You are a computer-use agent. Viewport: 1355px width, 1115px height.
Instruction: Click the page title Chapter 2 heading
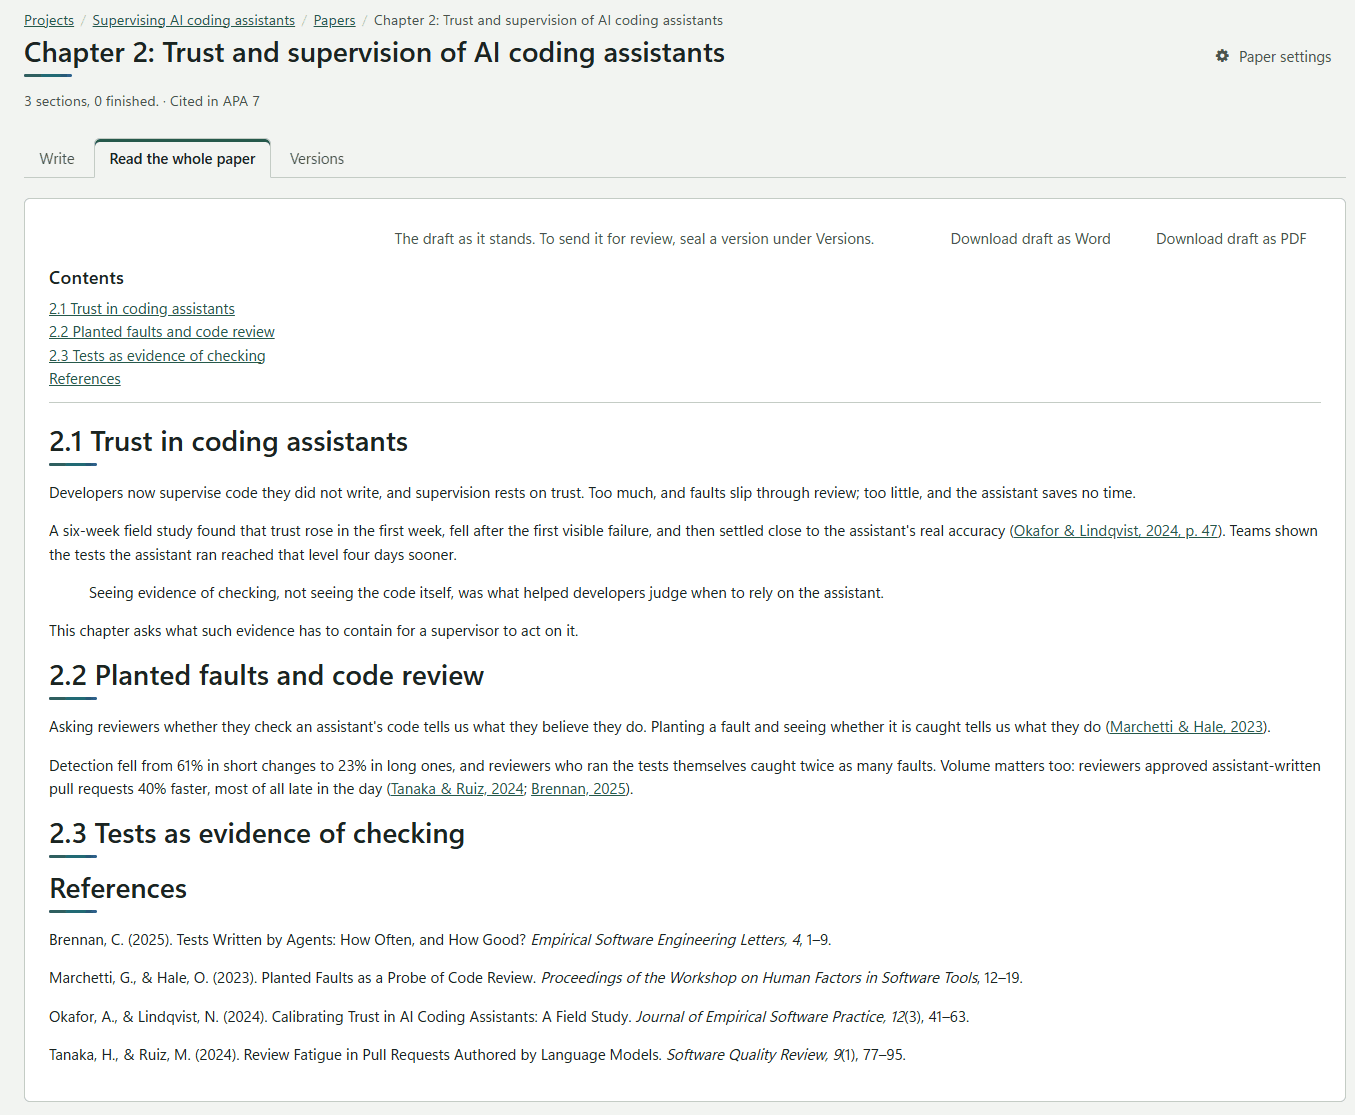374,53
